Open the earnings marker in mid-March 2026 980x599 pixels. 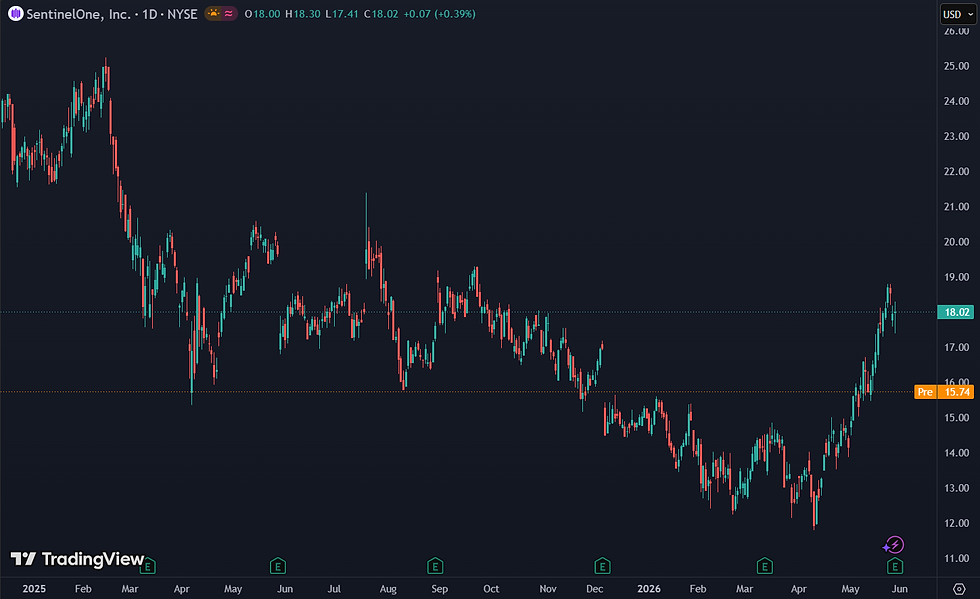(x=764, y=566)
